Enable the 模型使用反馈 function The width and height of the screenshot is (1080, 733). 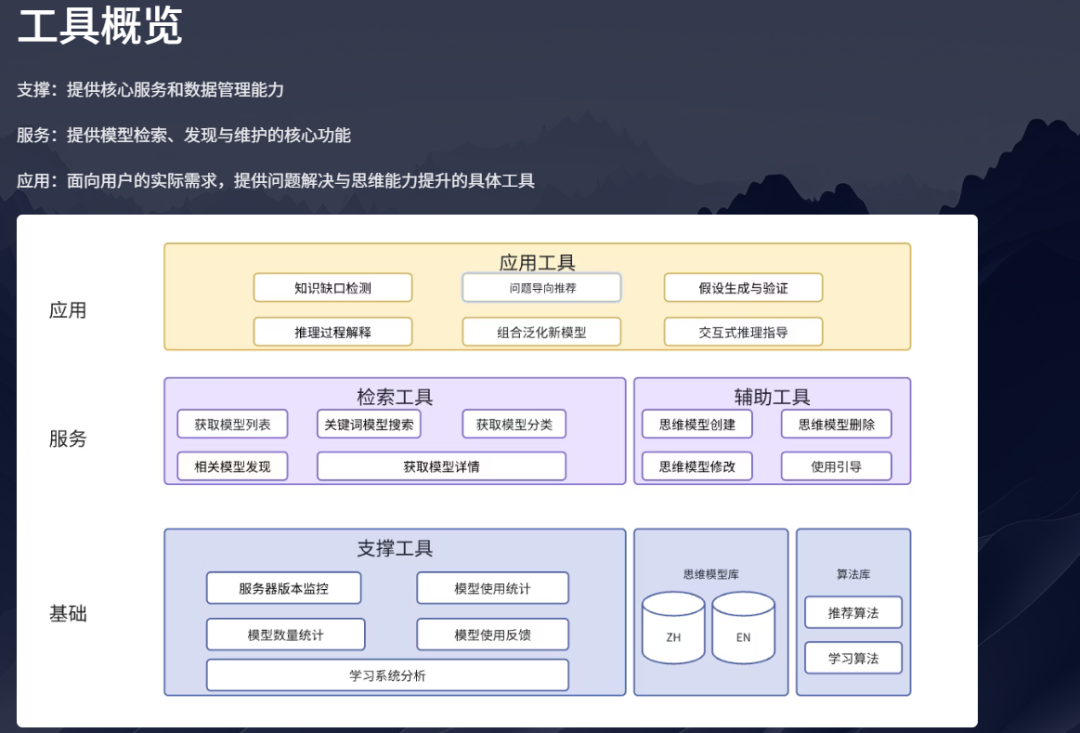[492, 634]
